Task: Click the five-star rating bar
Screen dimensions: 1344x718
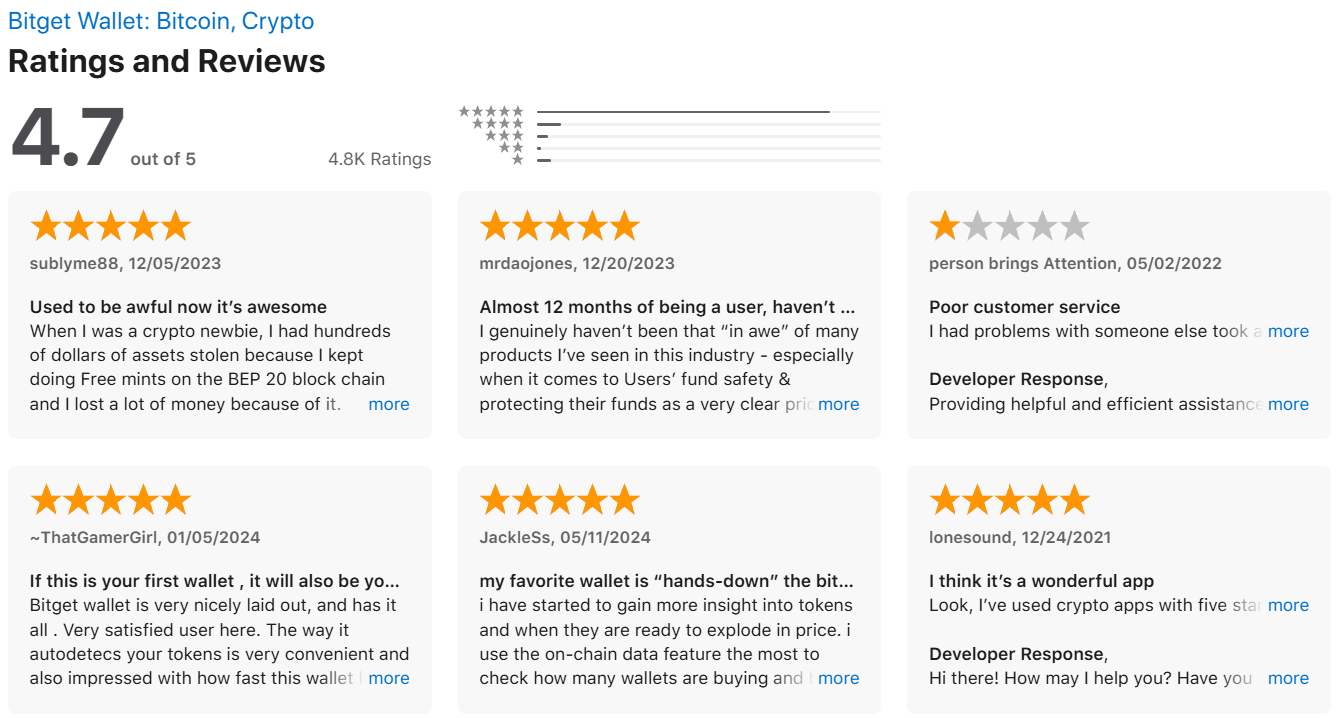Action: click(x=708, y=112)
